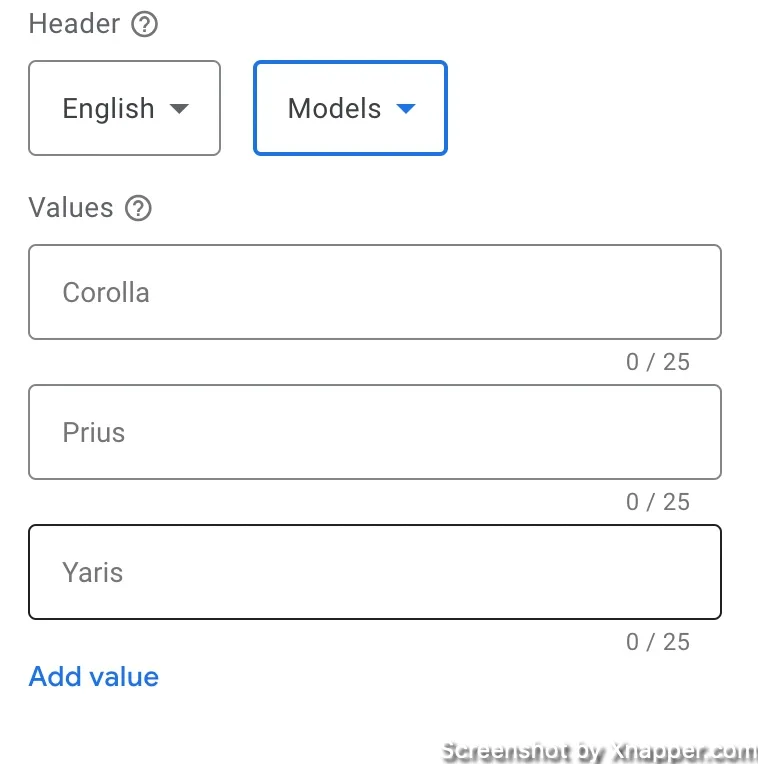Click the Yaris placeholder text
Viewport: 758px width, 764px height.
(x=93, y=572)
